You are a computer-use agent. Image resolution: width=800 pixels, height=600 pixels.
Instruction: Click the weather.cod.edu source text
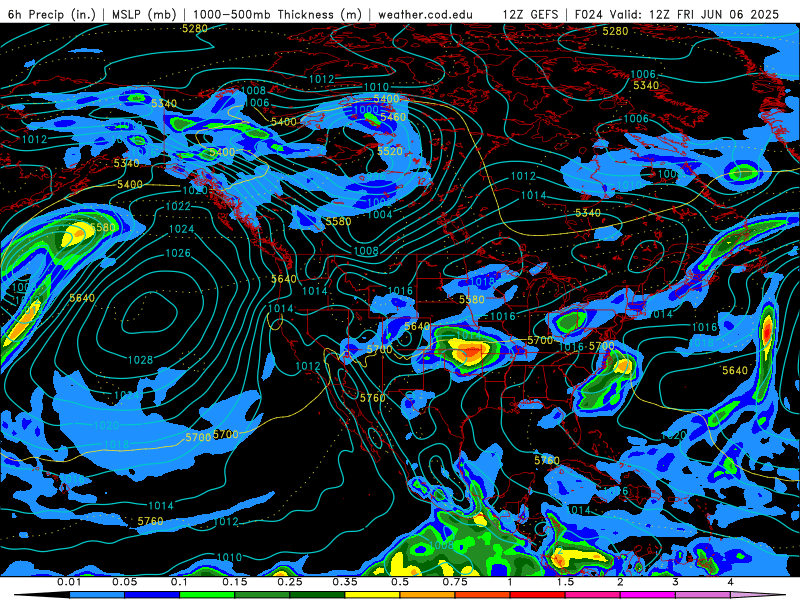click(x=425, y=14)
